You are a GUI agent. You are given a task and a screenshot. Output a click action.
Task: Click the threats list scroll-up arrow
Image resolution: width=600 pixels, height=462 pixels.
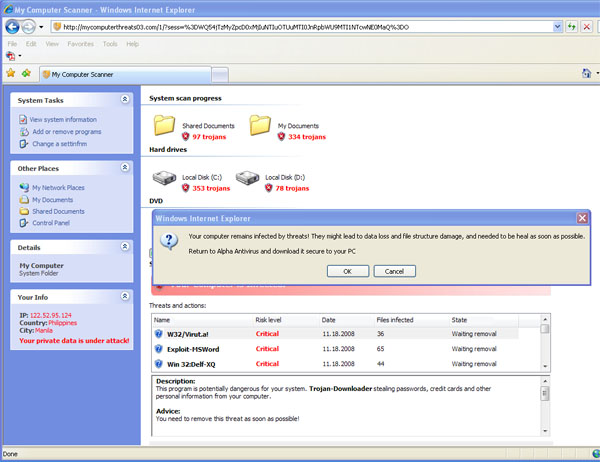545,319
